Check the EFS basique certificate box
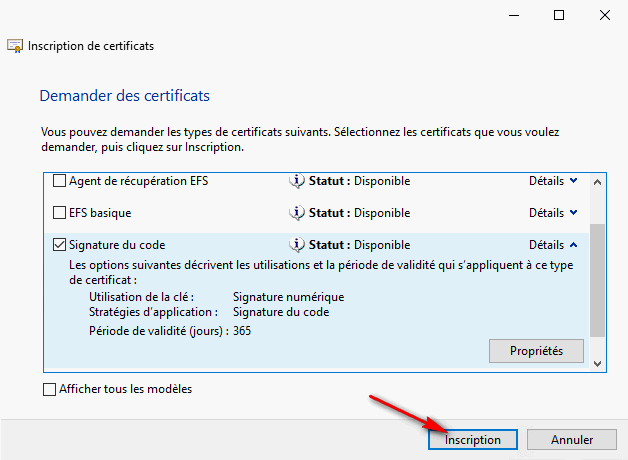Image resolution: width=628 pixels, height=460 pixels. coord(59,213)
